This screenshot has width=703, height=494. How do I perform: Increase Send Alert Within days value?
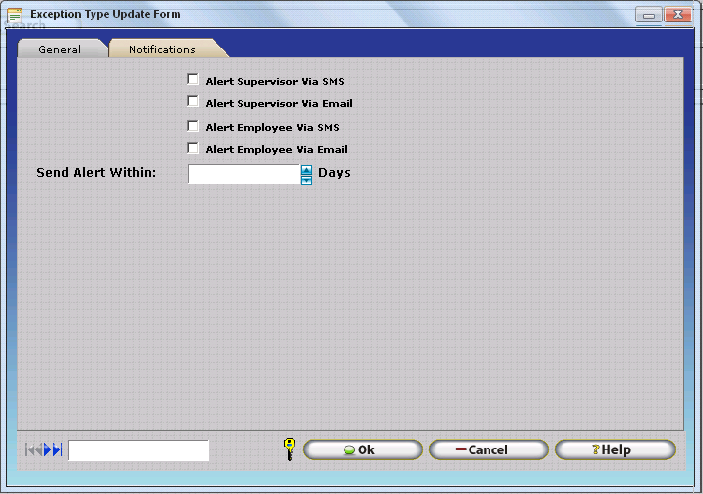(307, 169)
